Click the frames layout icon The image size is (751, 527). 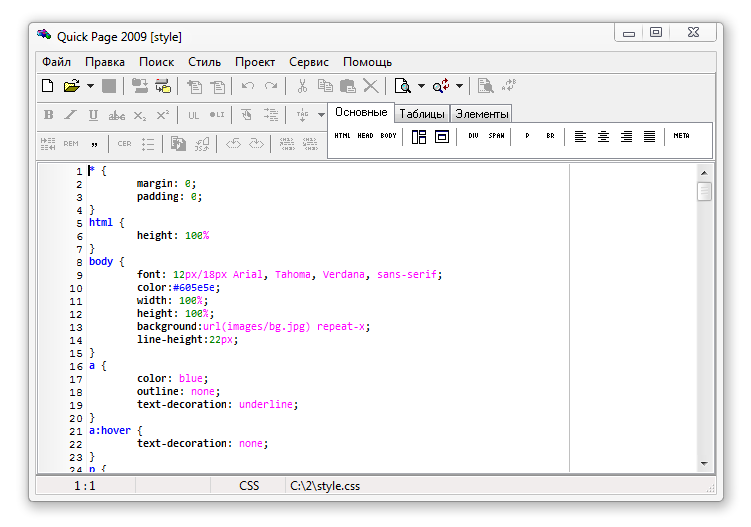click(x=419, y=137)
